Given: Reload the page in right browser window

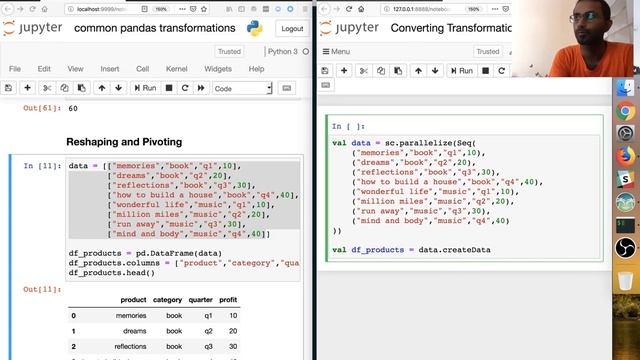Looking at the screenshot, I should (x=349, y=9).
